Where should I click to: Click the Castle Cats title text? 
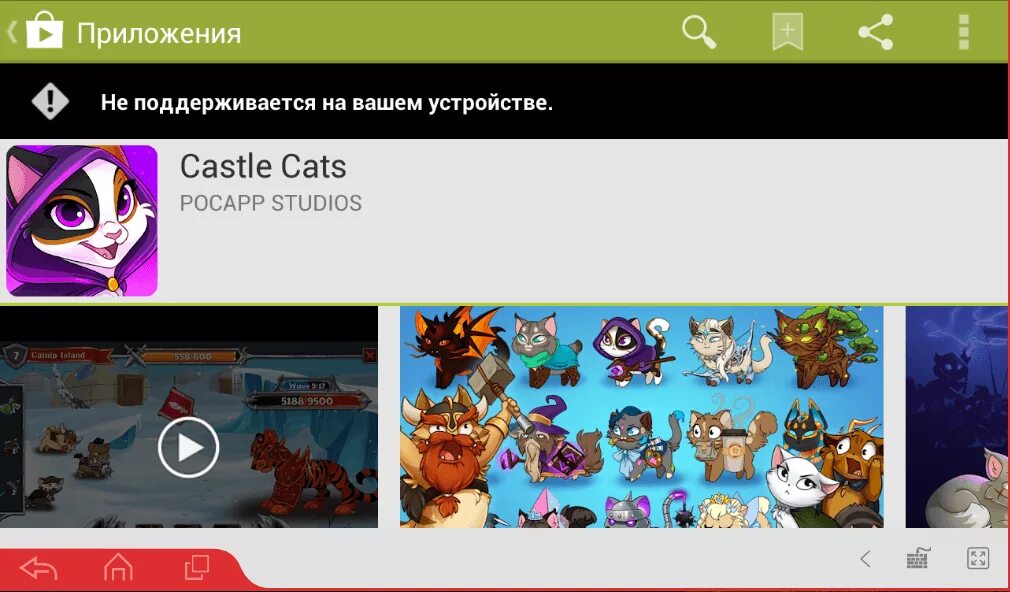pyautogui.click(x=263, y=166)
